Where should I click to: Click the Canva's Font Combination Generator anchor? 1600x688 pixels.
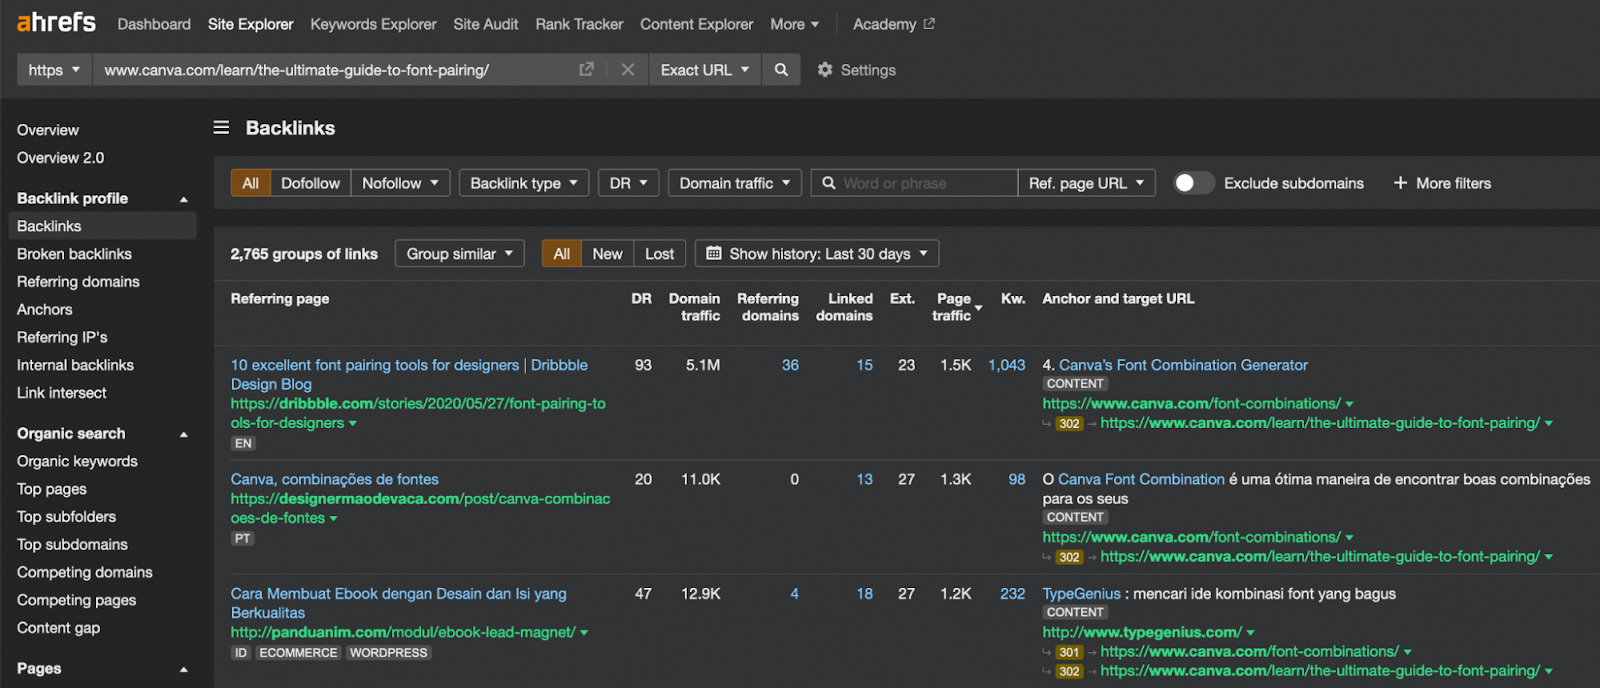(x=1183, y=365)
